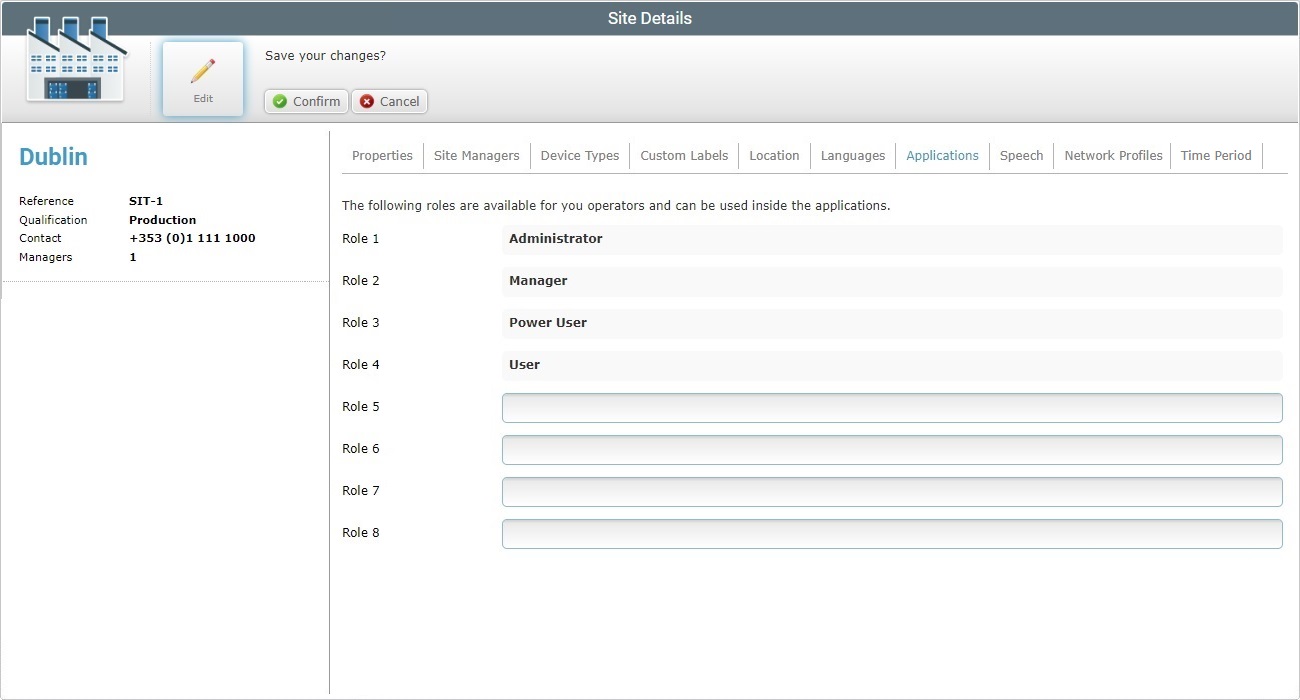Click the Role 1 Administrator field
This screenshot has height=700, width=1300.
890,239
